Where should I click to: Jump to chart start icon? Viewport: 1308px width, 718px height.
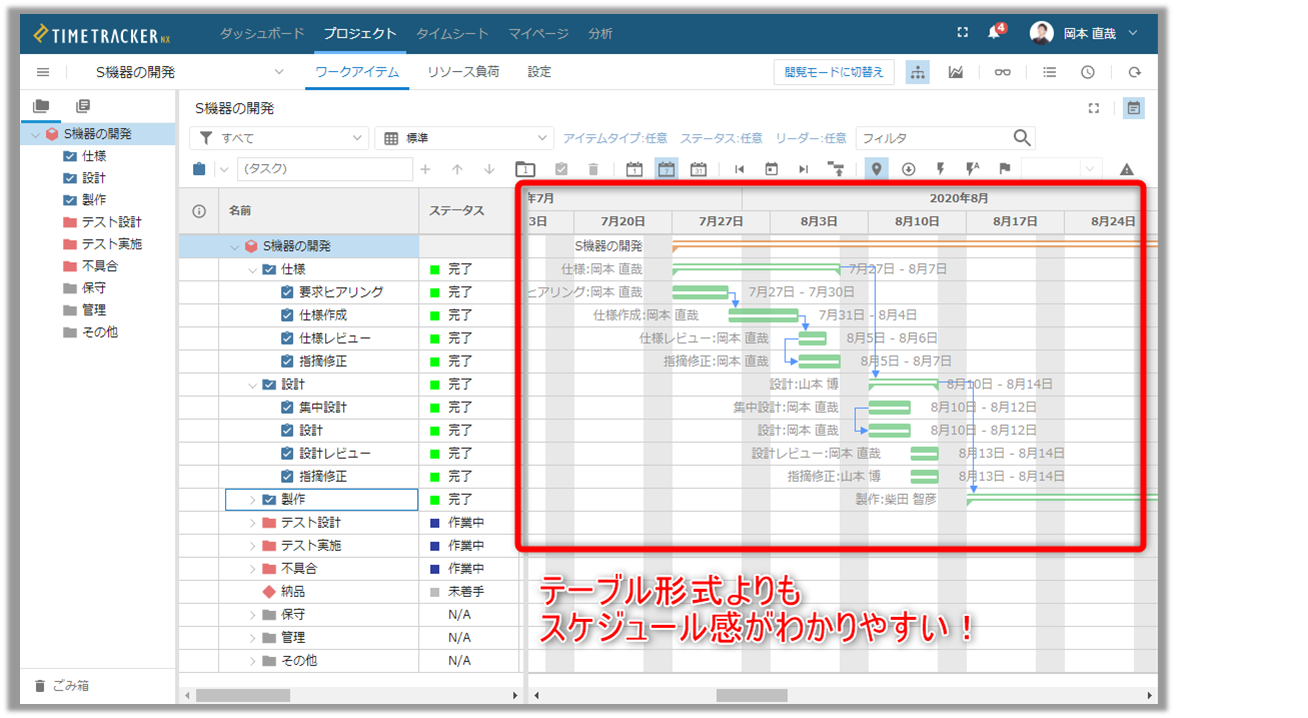(x=739, y=169)
